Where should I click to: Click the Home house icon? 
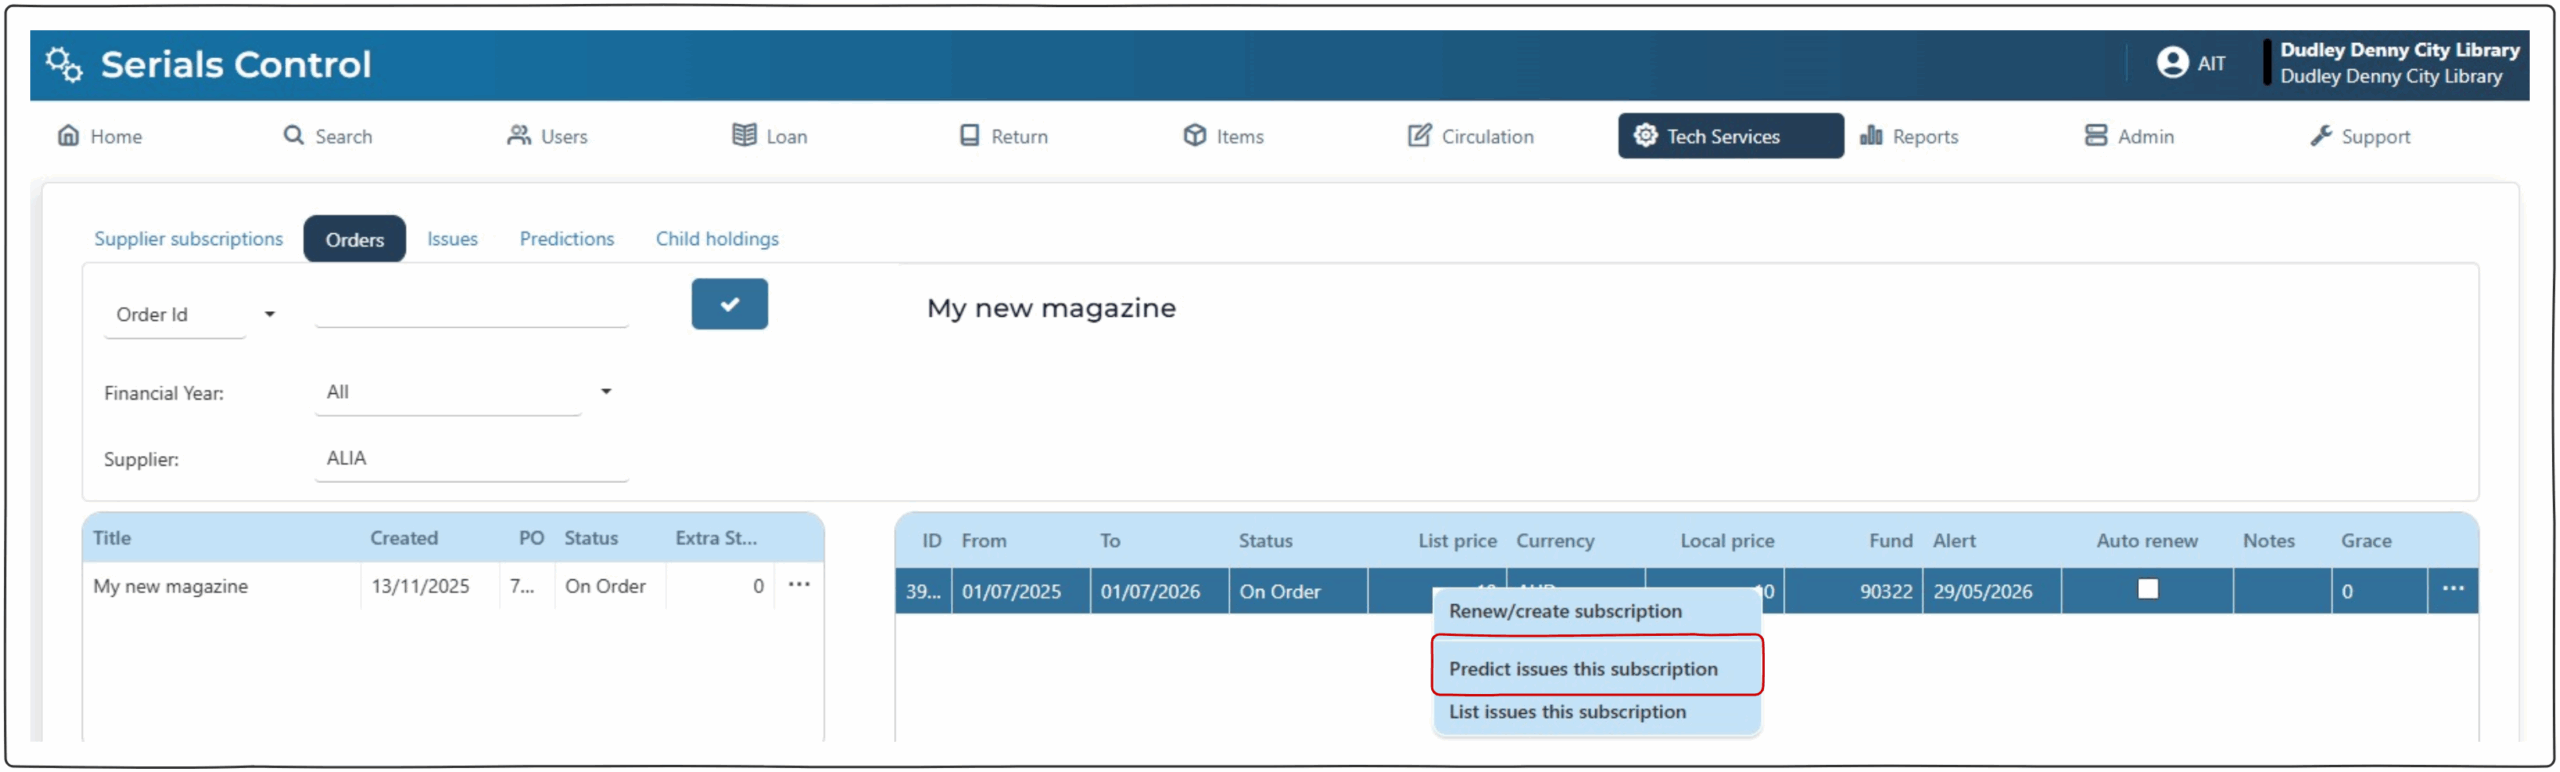(68, 136)
